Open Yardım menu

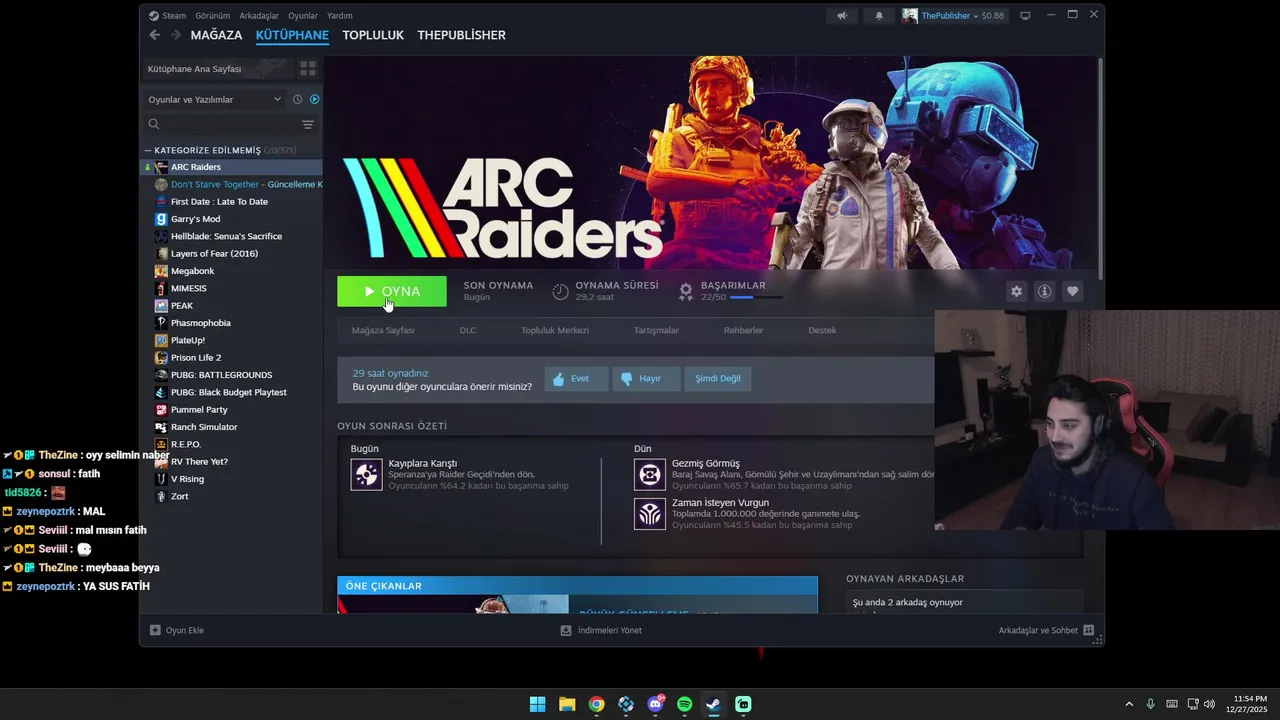[340, 16]
